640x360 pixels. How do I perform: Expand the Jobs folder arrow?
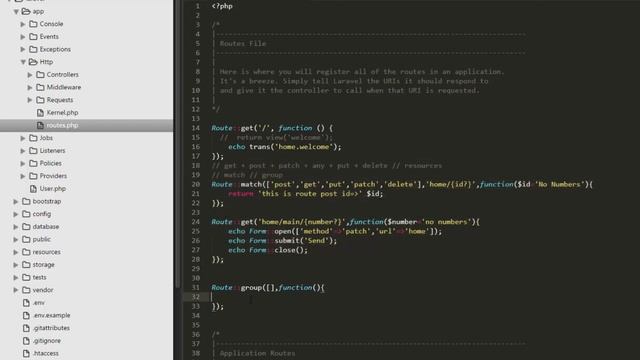tap(23, 138)
